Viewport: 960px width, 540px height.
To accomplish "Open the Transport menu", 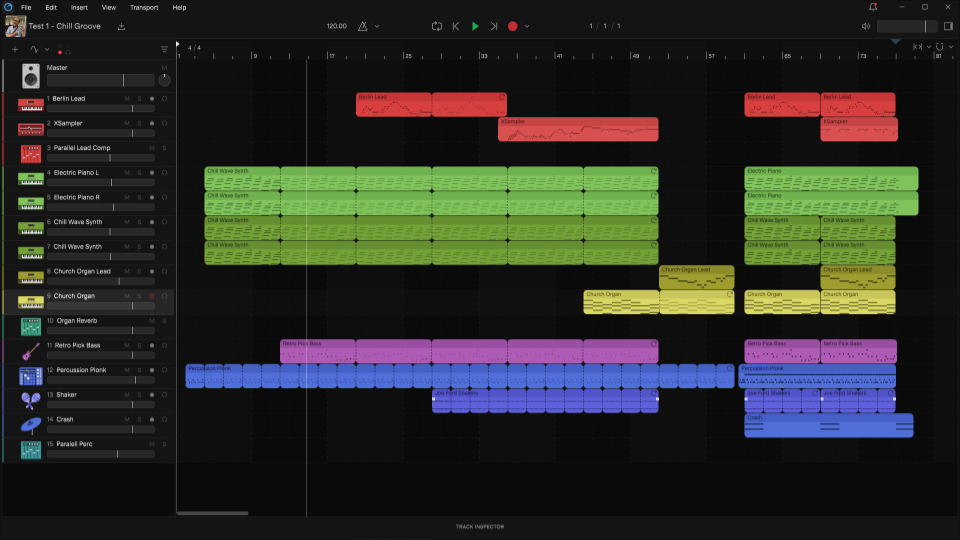I will pyautogui.click(x=144, y=7).
